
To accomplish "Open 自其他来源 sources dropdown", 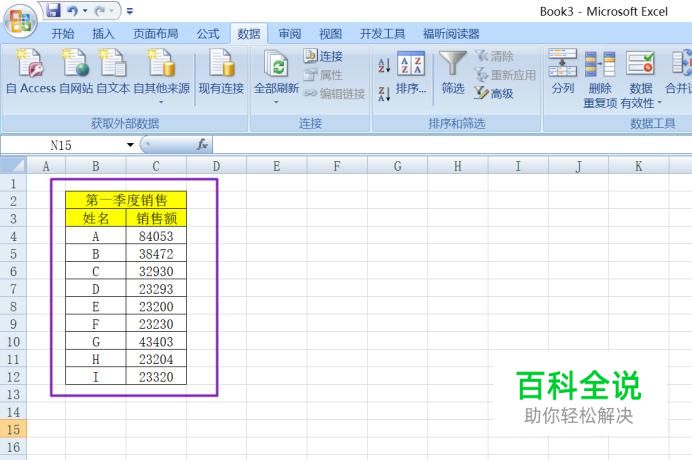I will pos(162,76).
